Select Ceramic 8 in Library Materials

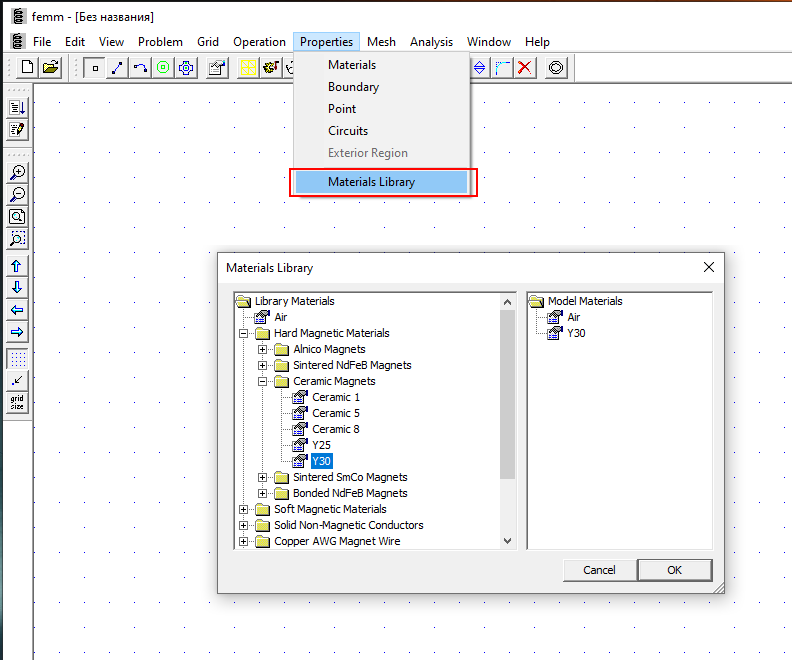[x=336, y=429]
